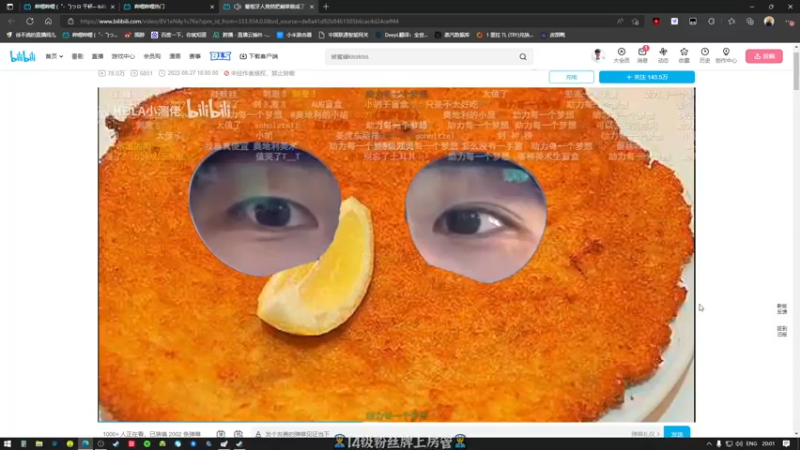Open the 弹幕礼仪 link
The width and height of the screenshot is (800, 450).
645,434
